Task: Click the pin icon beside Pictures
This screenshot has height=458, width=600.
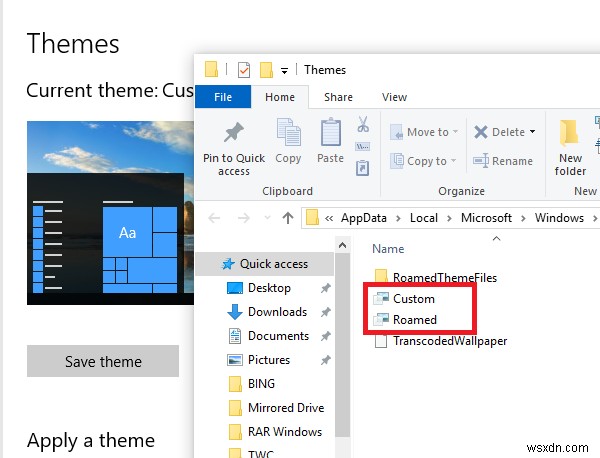Action: 325,360
